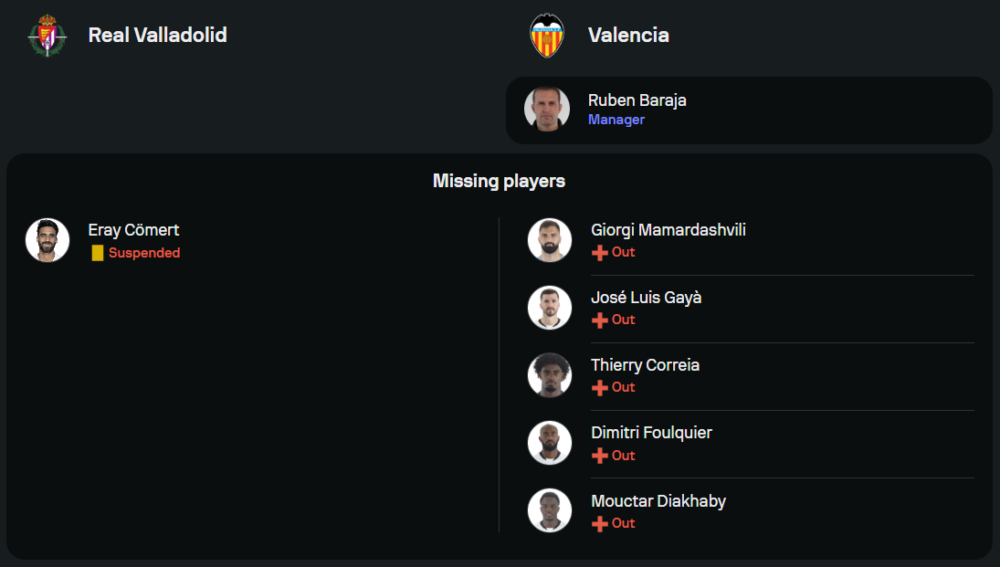
Task: Click the red injury cross under Giorgi Mamardashvili
Action: click(600, 253)
